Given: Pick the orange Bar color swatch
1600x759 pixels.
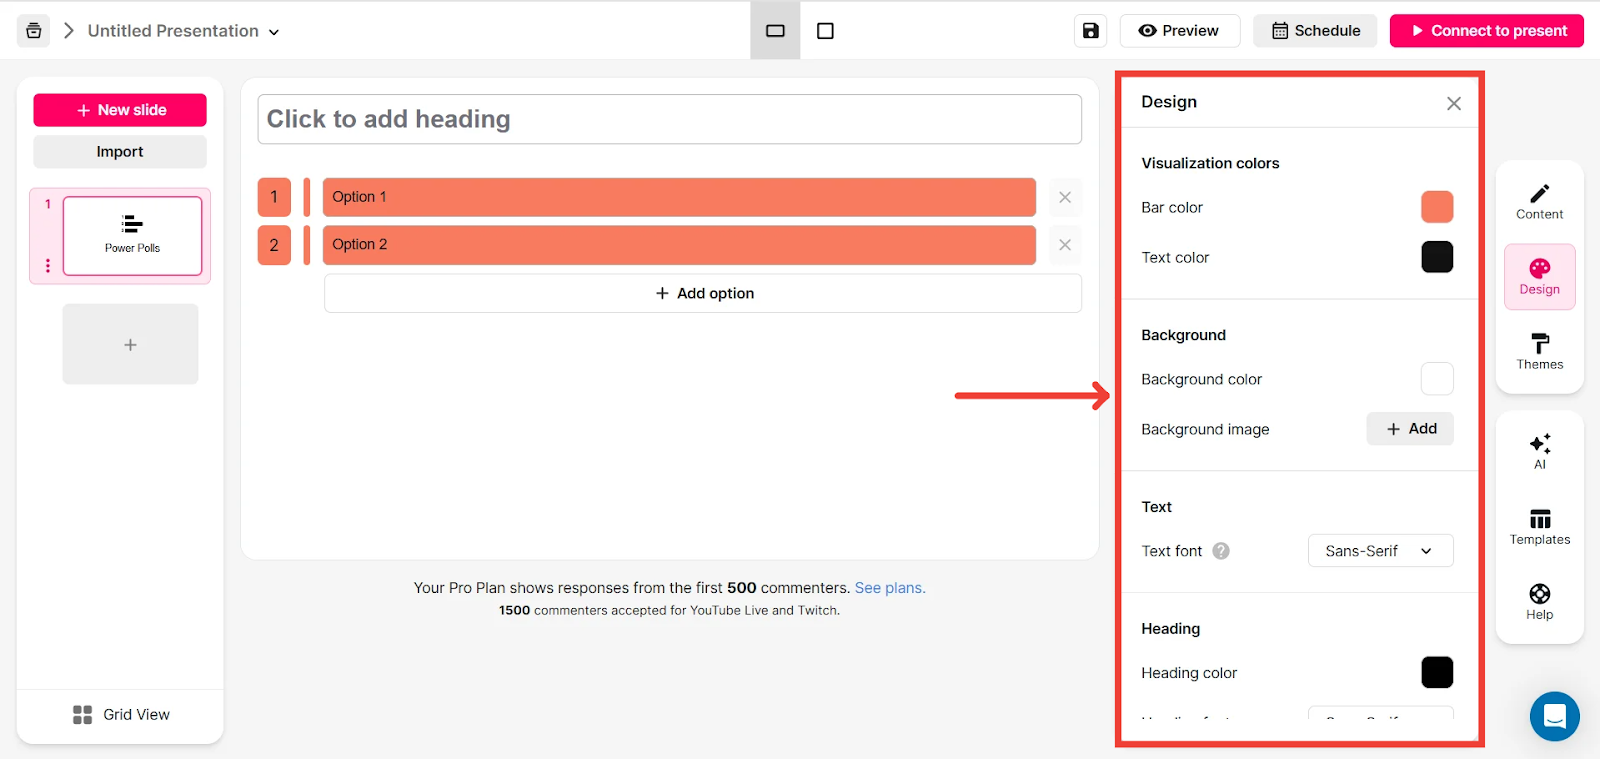Looking at the screenshot, I should pyautogui.click(x=1436, y=207).
